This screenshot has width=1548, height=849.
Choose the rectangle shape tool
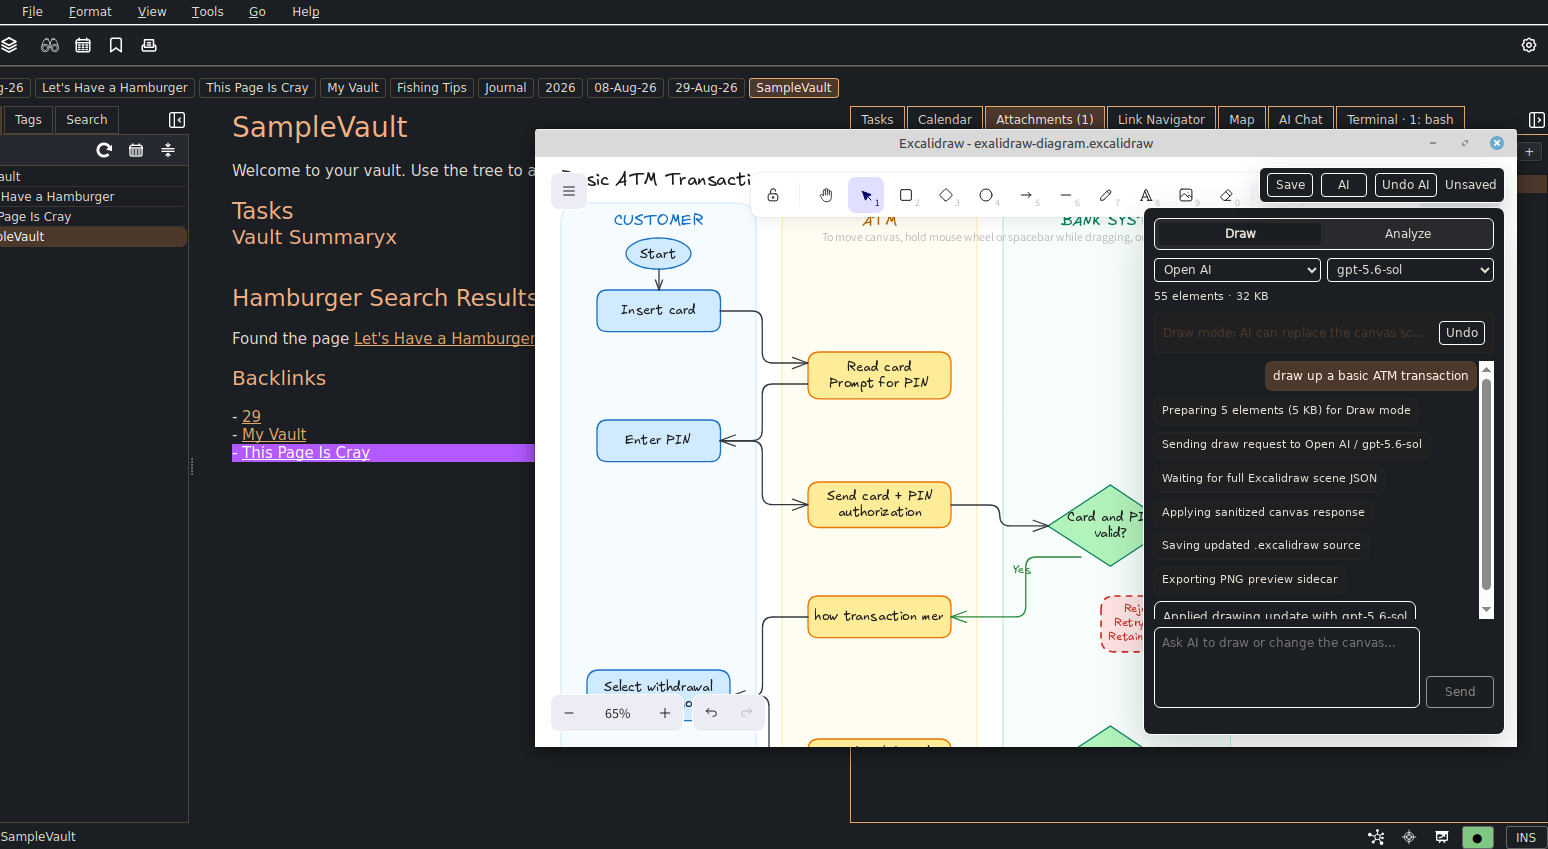click(906, 195)
